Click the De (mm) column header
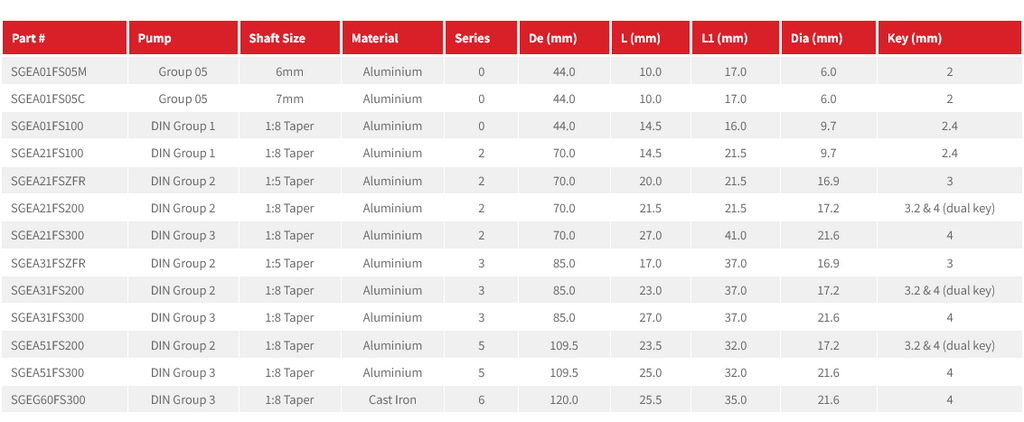Viewport: 1024px width, 422px height. tap(564, 38)
